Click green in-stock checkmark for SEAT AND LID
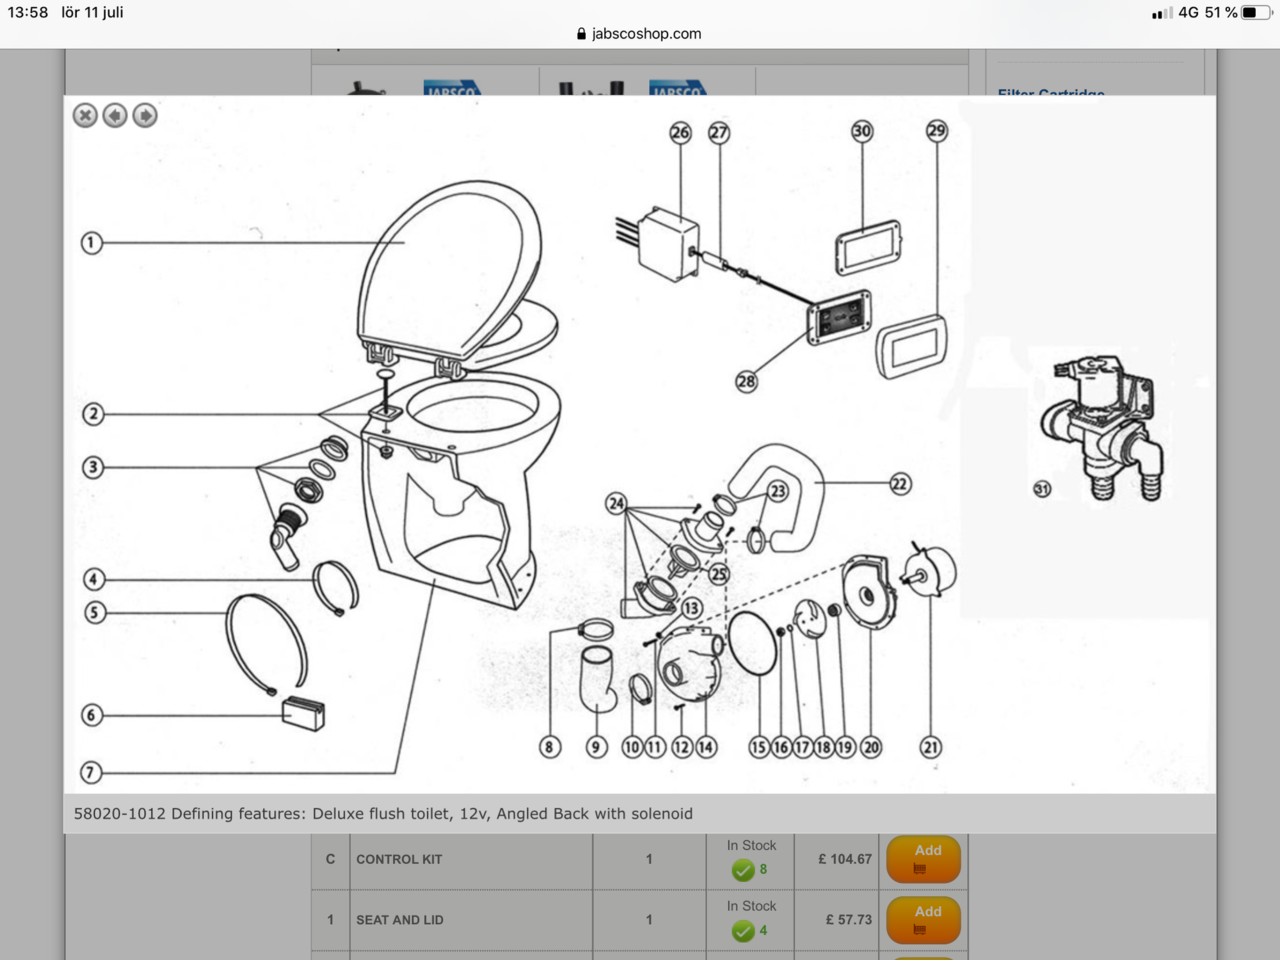 743,931
